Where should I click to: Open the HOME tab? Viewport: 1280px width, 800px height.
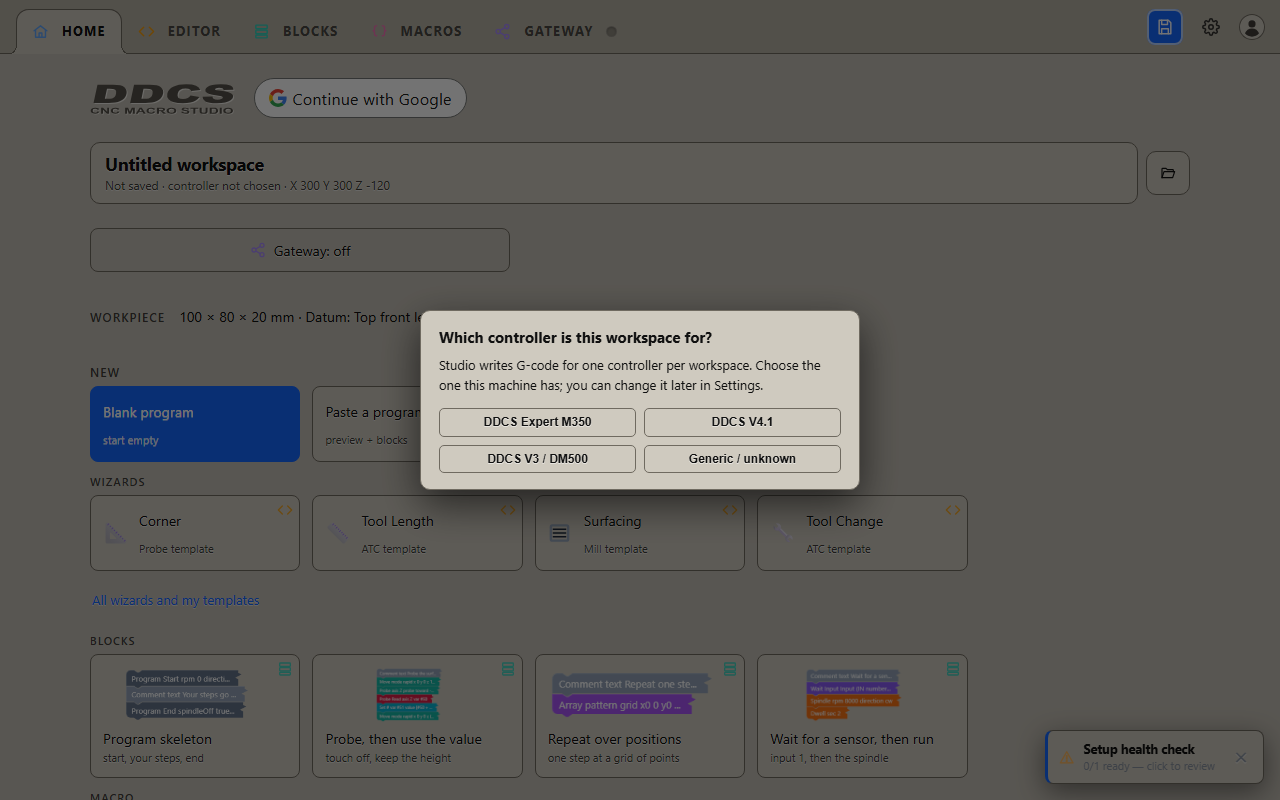pos(69,31)
